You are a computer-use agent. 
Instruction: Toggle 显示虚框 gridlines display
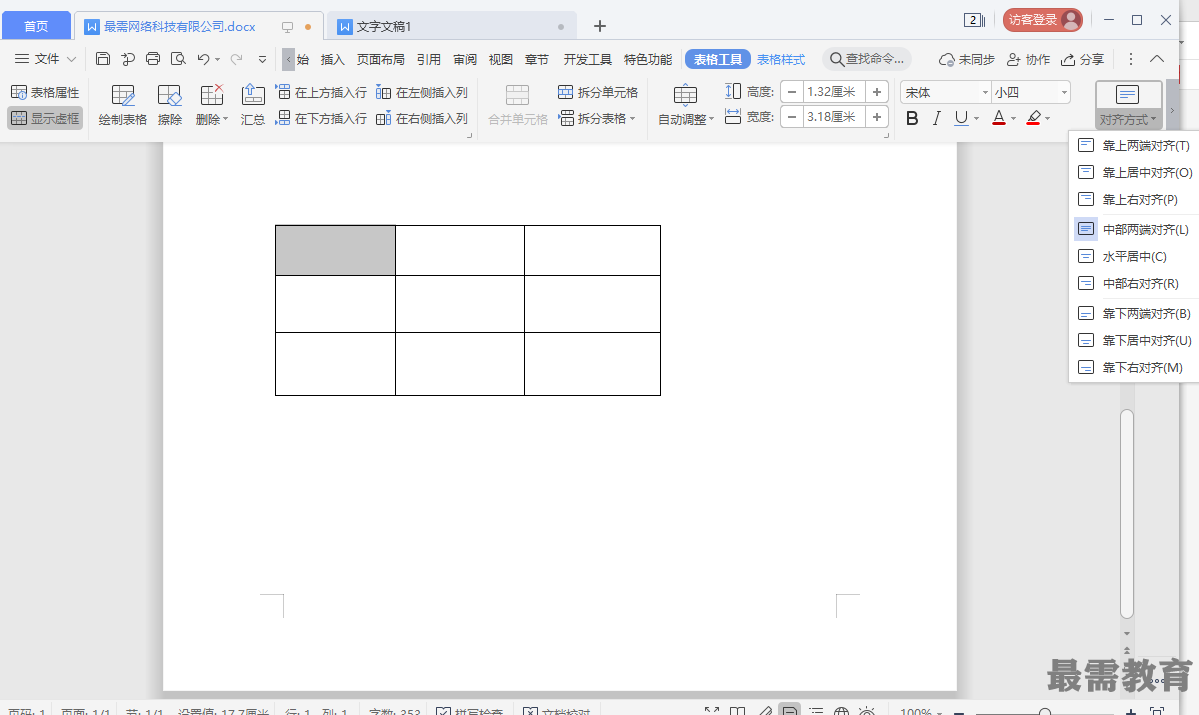pyautogui.click(x=45, y=119)
